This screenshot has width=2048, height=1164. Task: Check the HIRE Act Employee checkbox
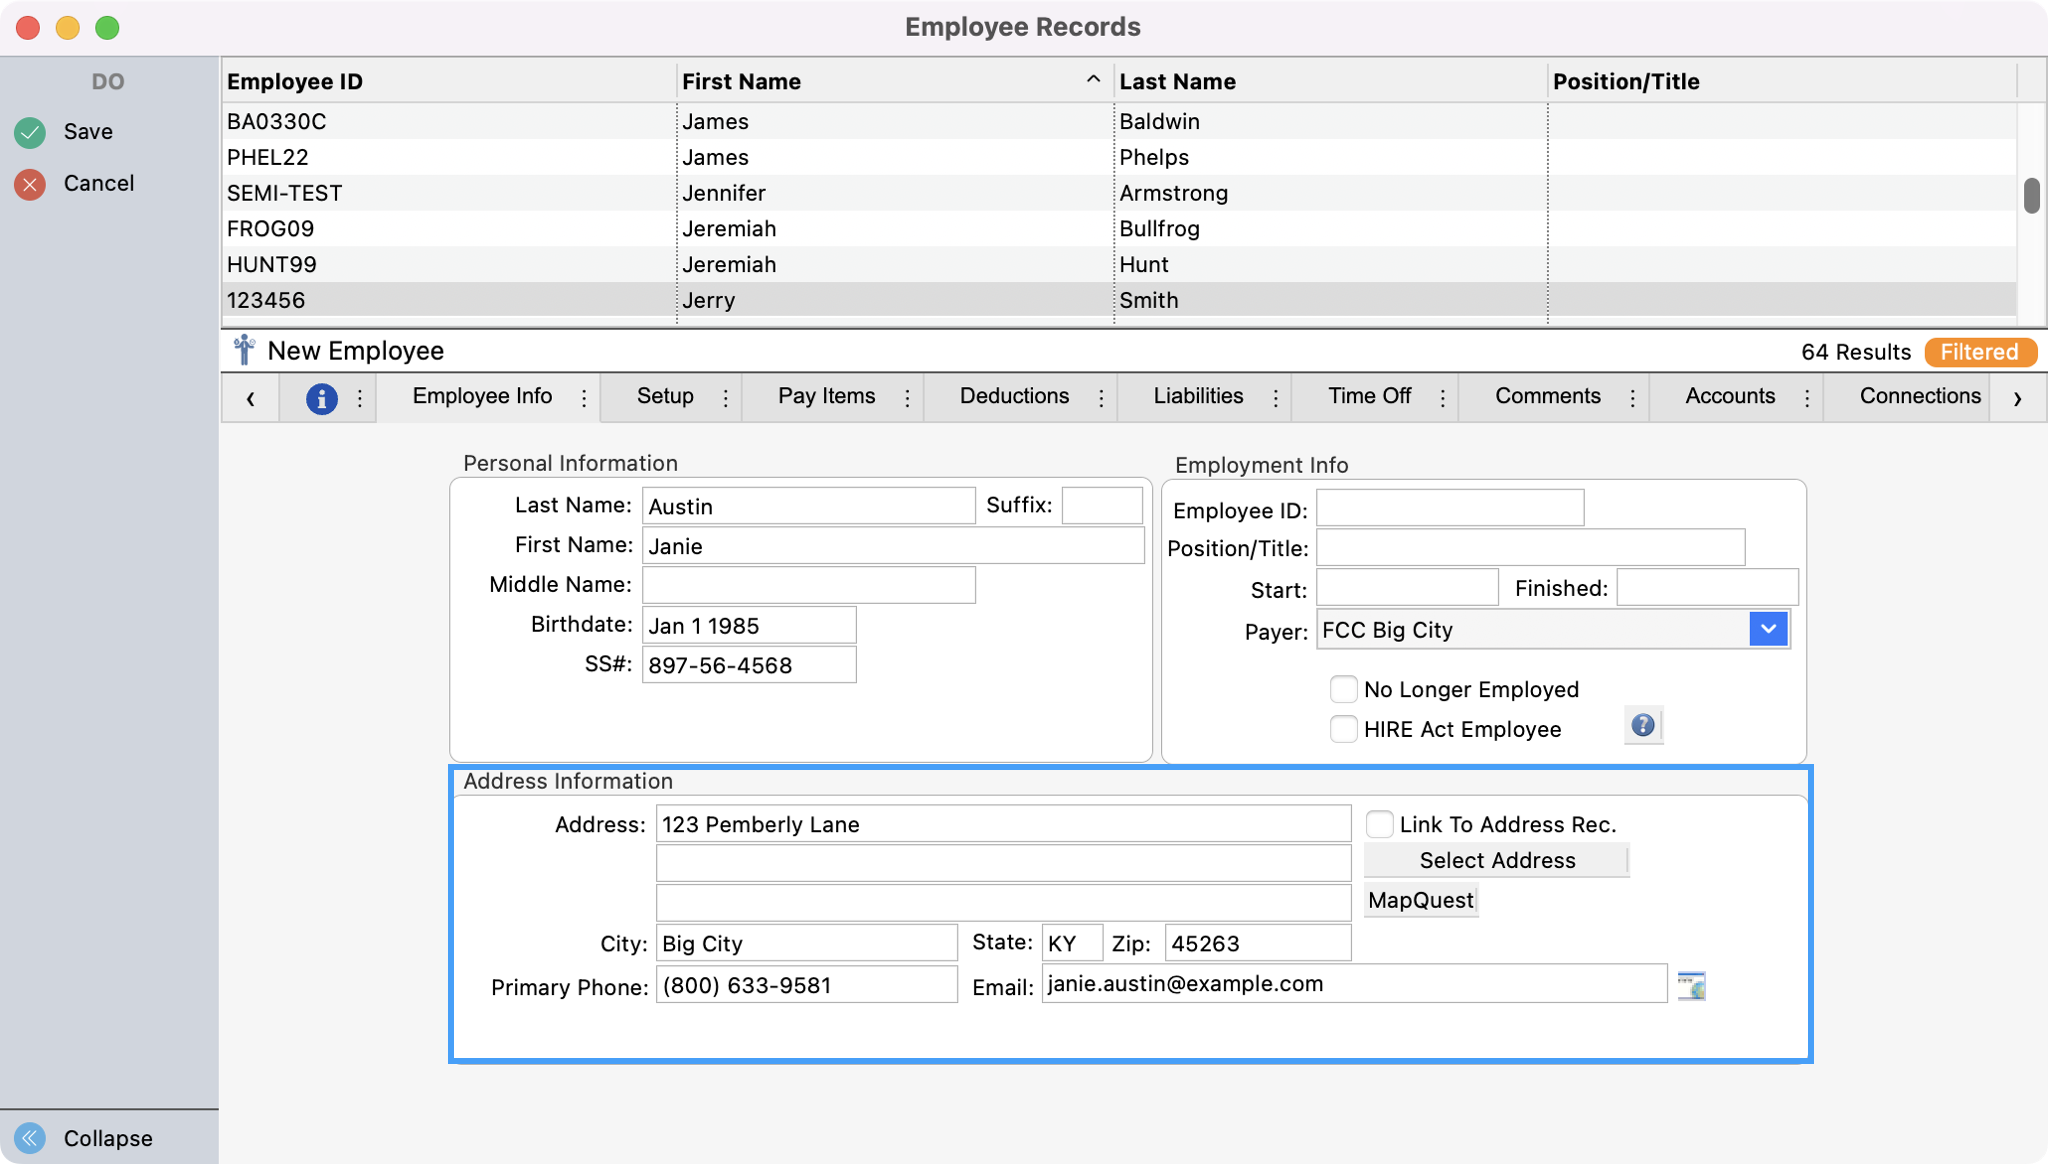(x=1343, y=729)
